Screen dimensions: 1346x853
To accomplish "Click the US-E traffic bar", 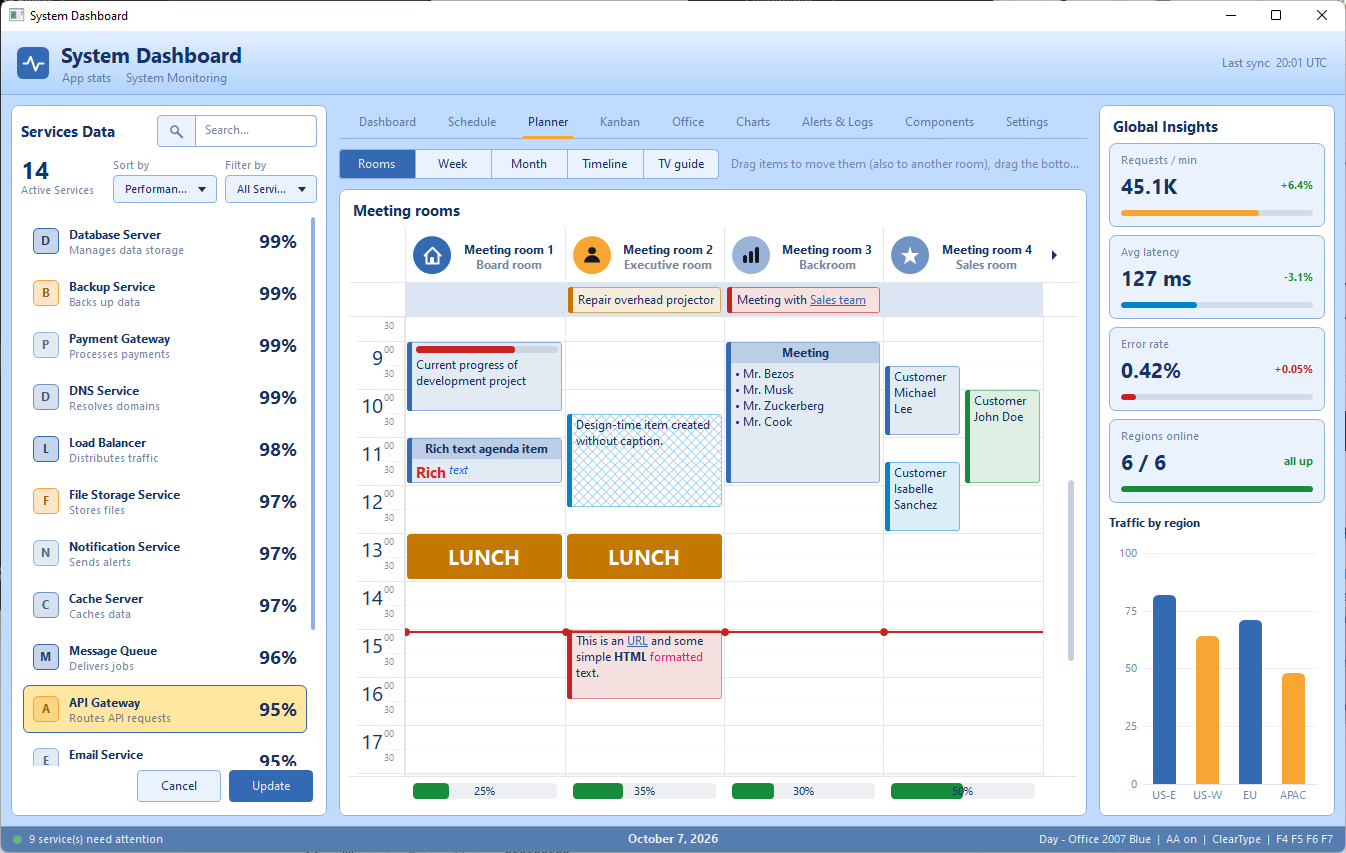I will pyautogui.click(x=1164, y=690).
